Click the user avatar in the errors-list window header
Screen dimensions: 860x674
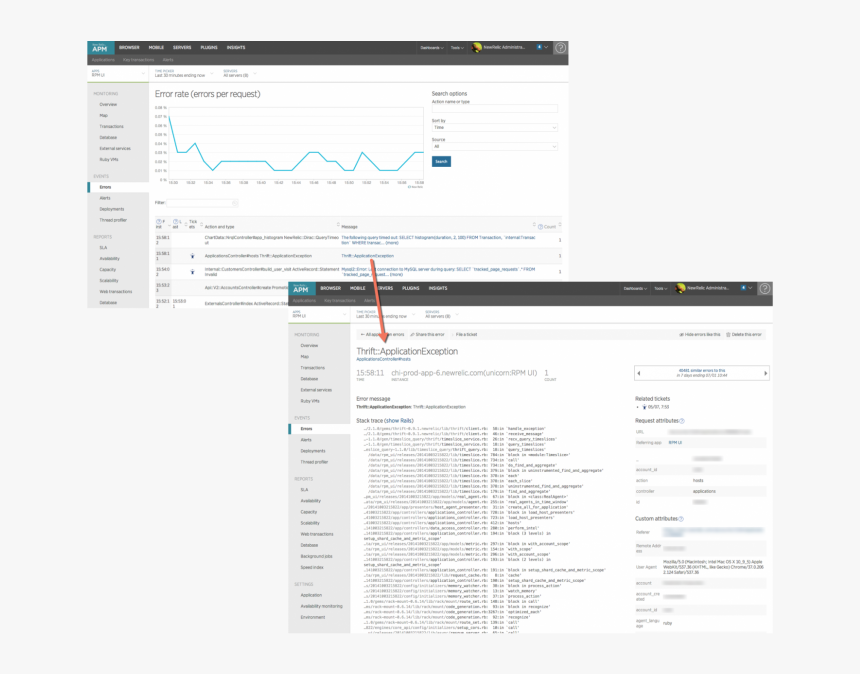coord(477,48)
